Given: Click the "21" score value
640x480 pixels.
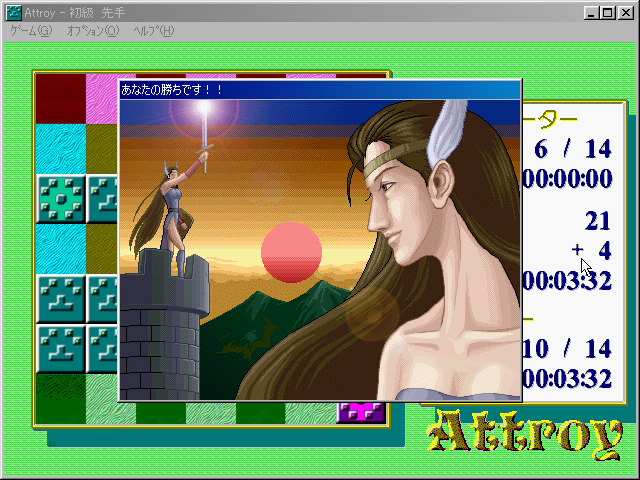Looking at the screenshot, I should click(598, 221).
